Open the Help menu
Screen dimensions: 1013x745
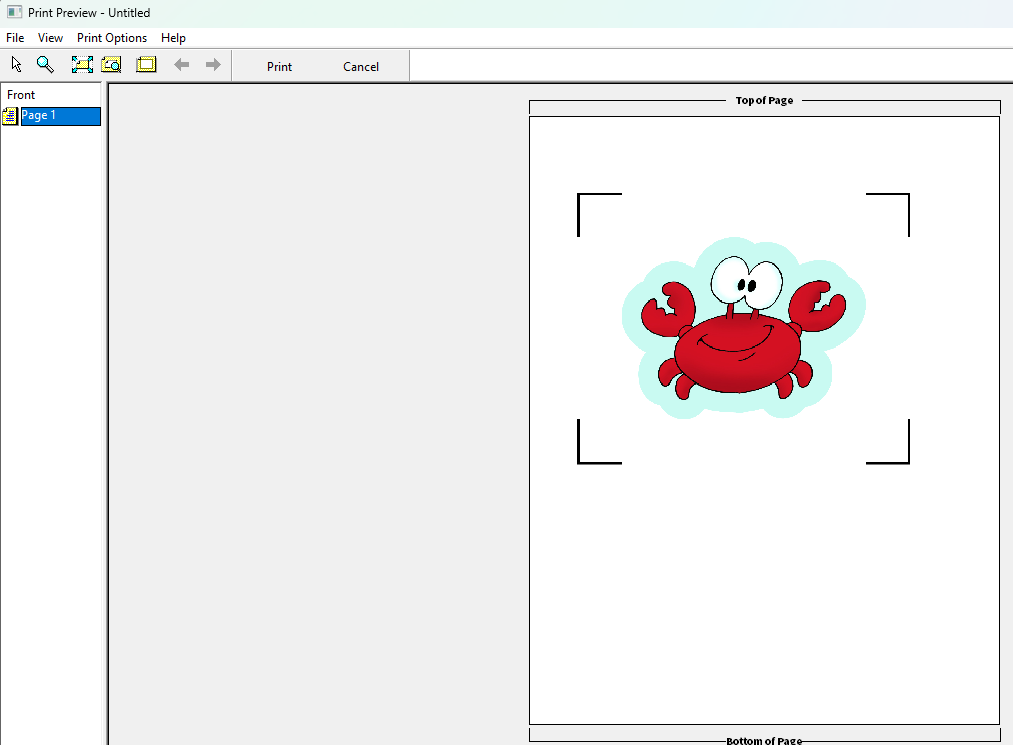[173, 38]
